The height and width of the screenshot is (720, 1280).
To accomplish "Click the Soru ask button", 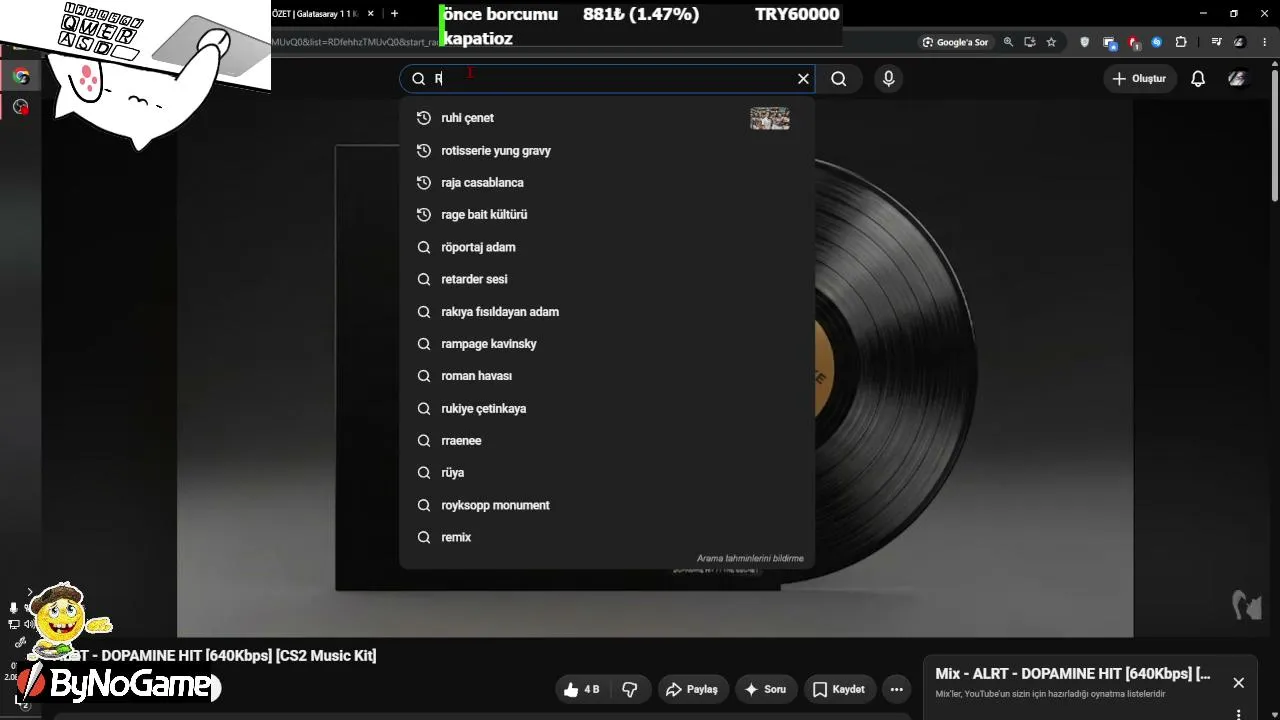I will [x=765, y=689].
